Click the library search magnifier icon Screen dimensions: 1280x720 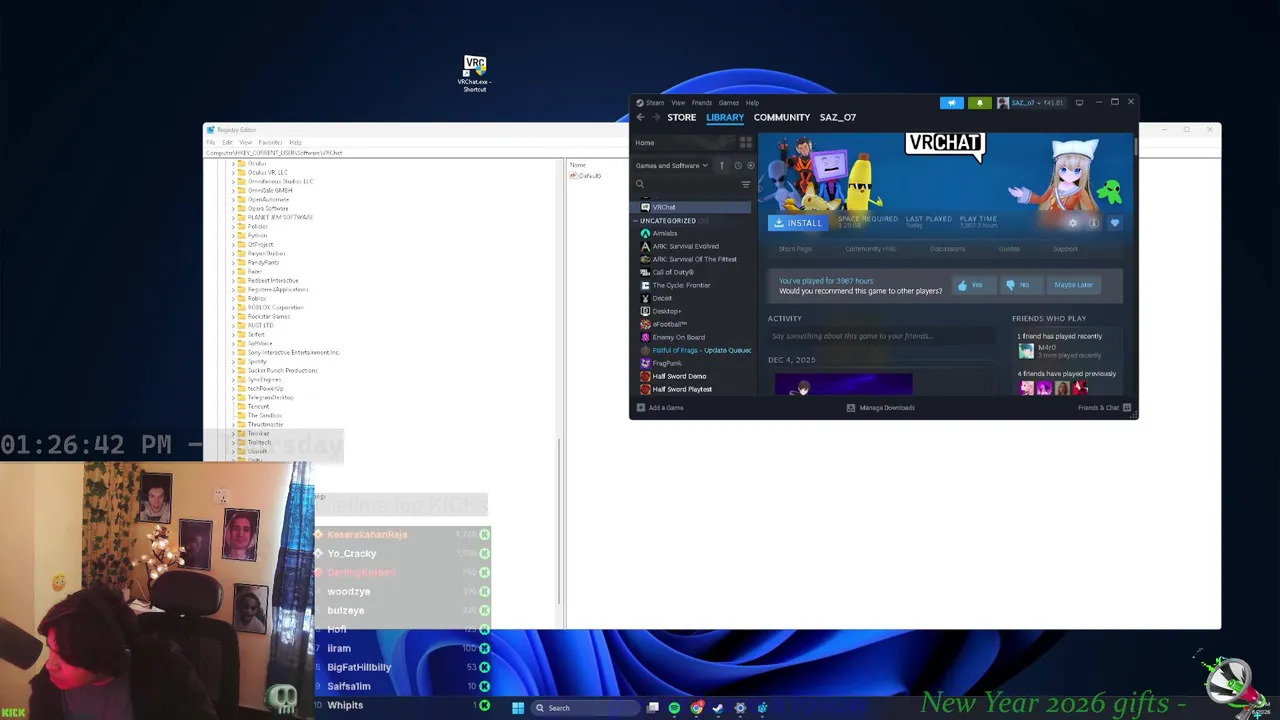pos(640,184)
